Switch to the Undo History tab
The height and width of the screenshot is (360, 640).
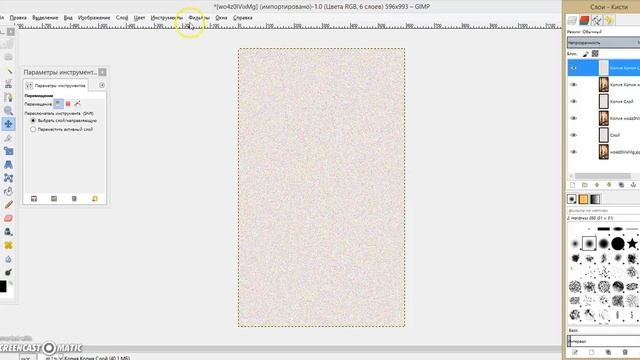coord(609,20)
